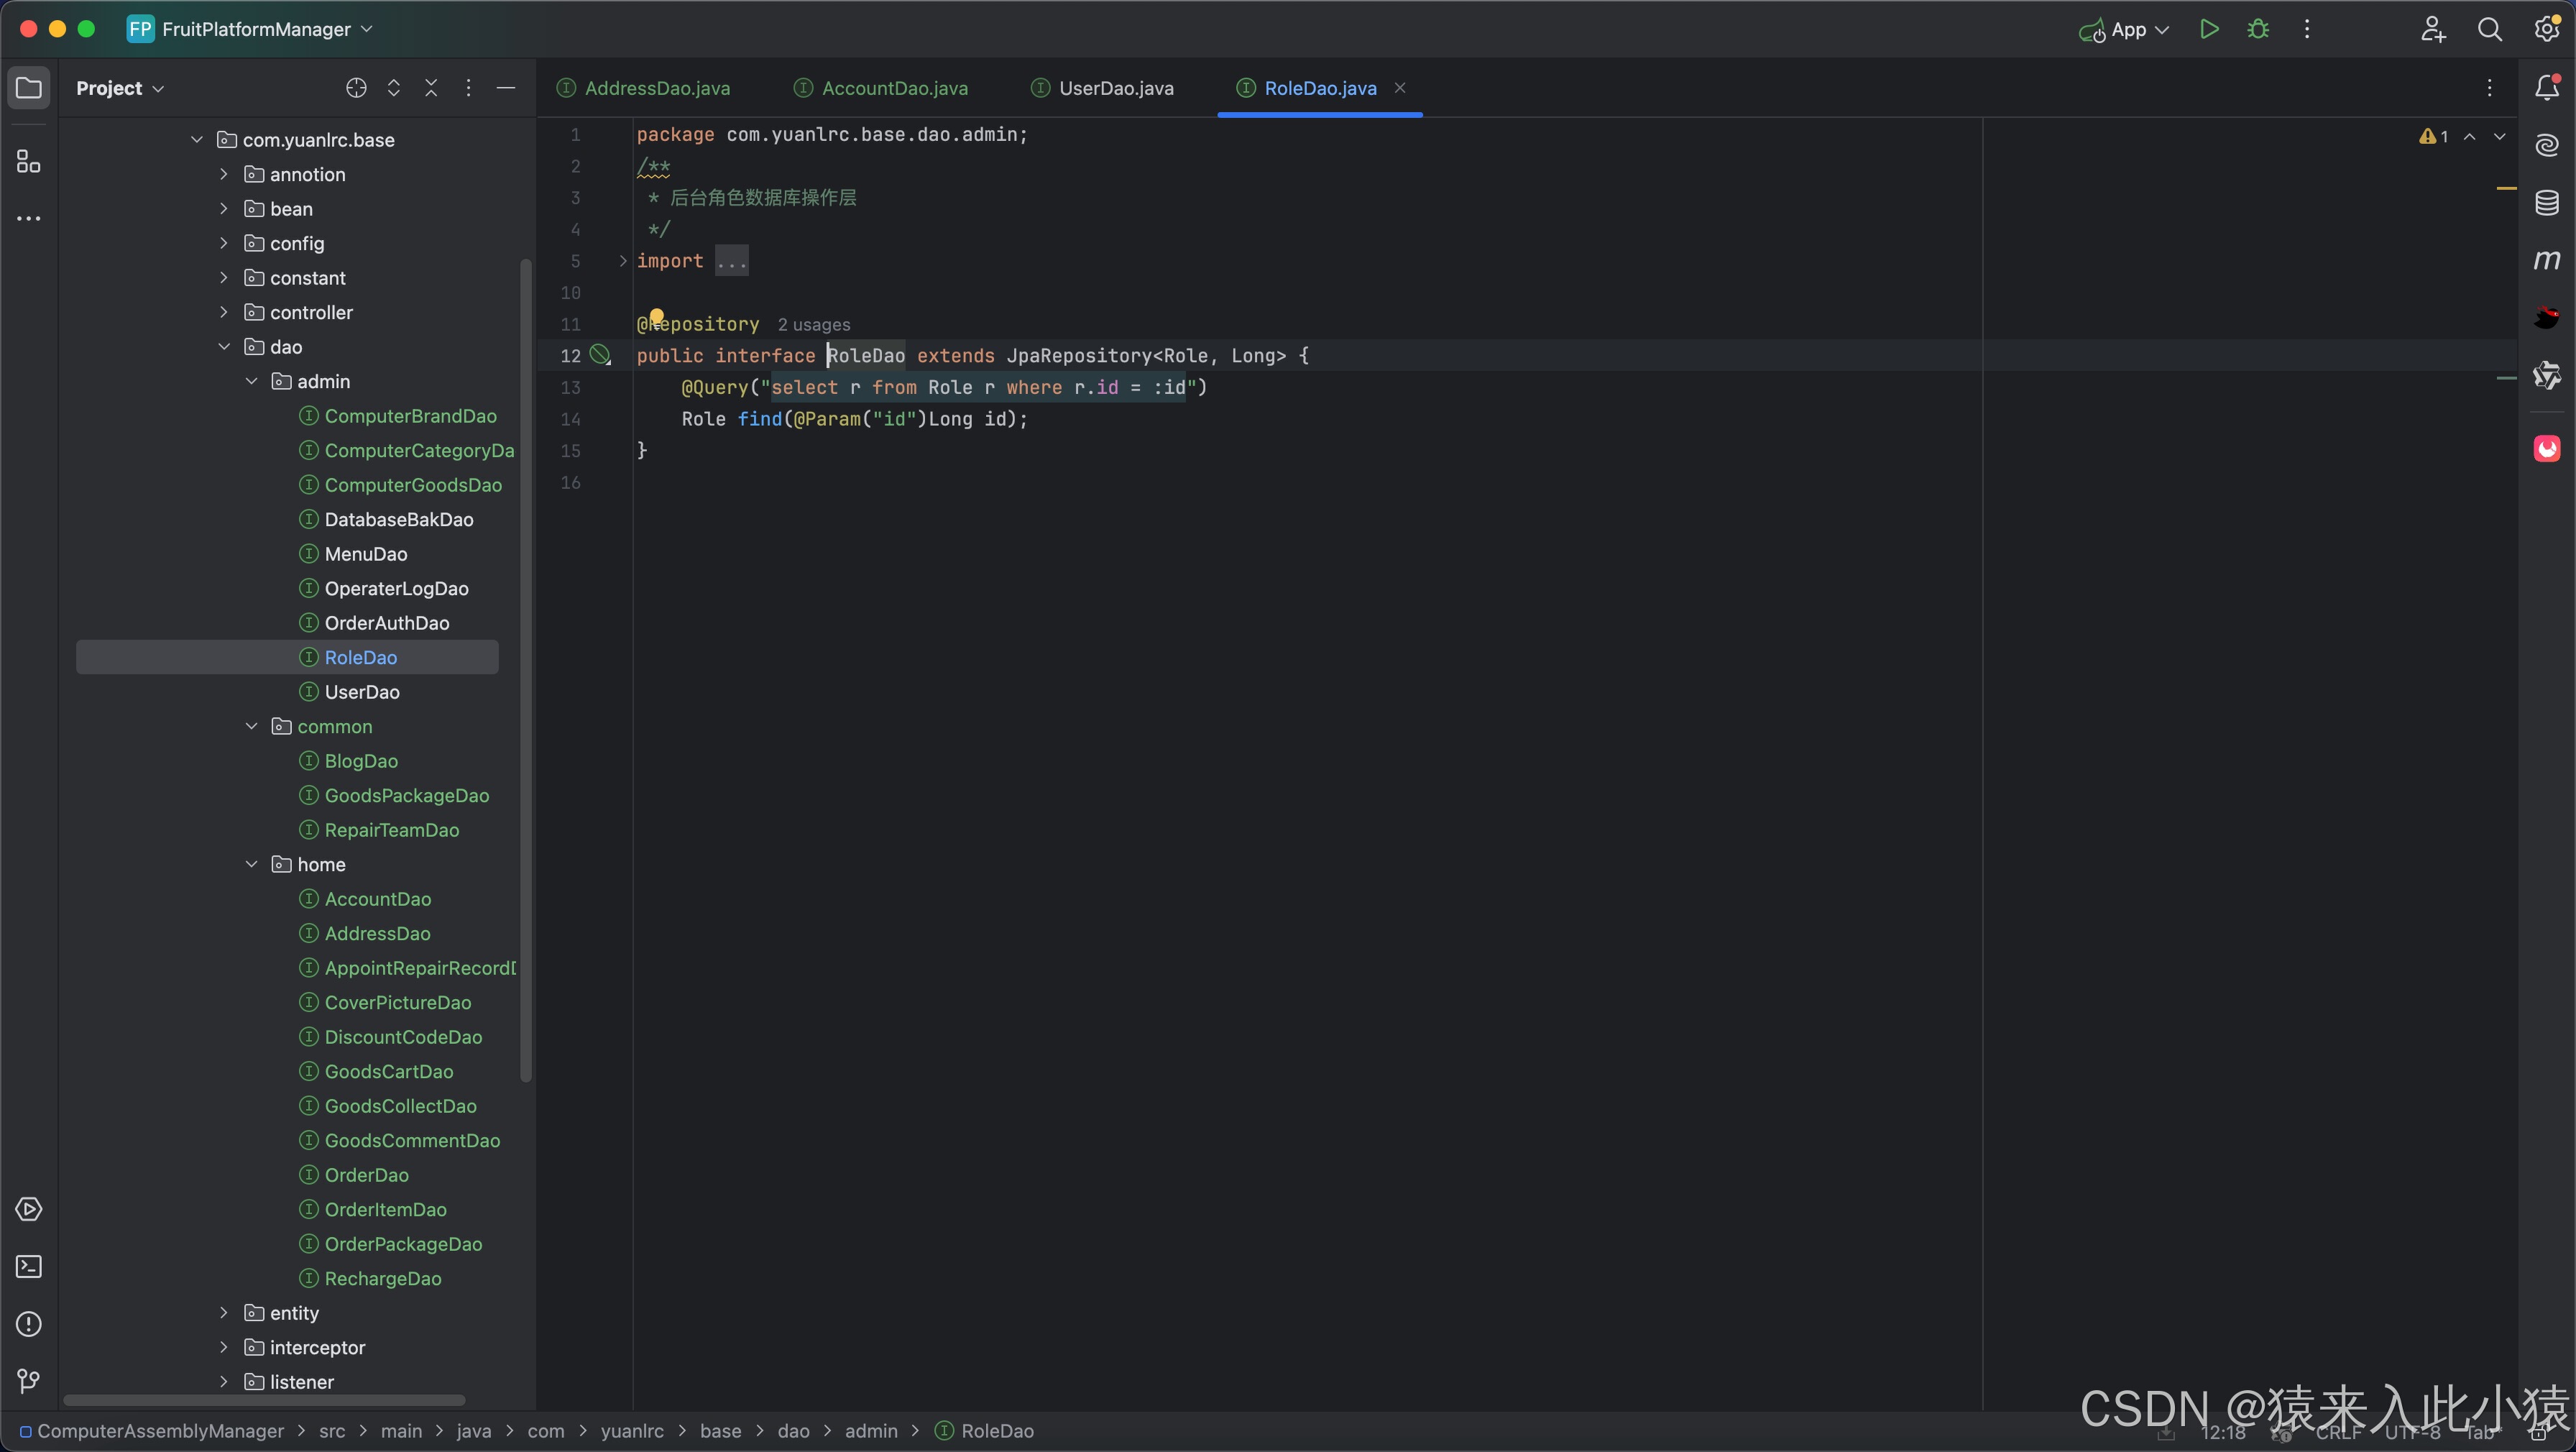This screenshot has height=1452, width=2576.
Task: Select MenuDao in project tree
Action: pyautogui.click(x=365, y=554)
